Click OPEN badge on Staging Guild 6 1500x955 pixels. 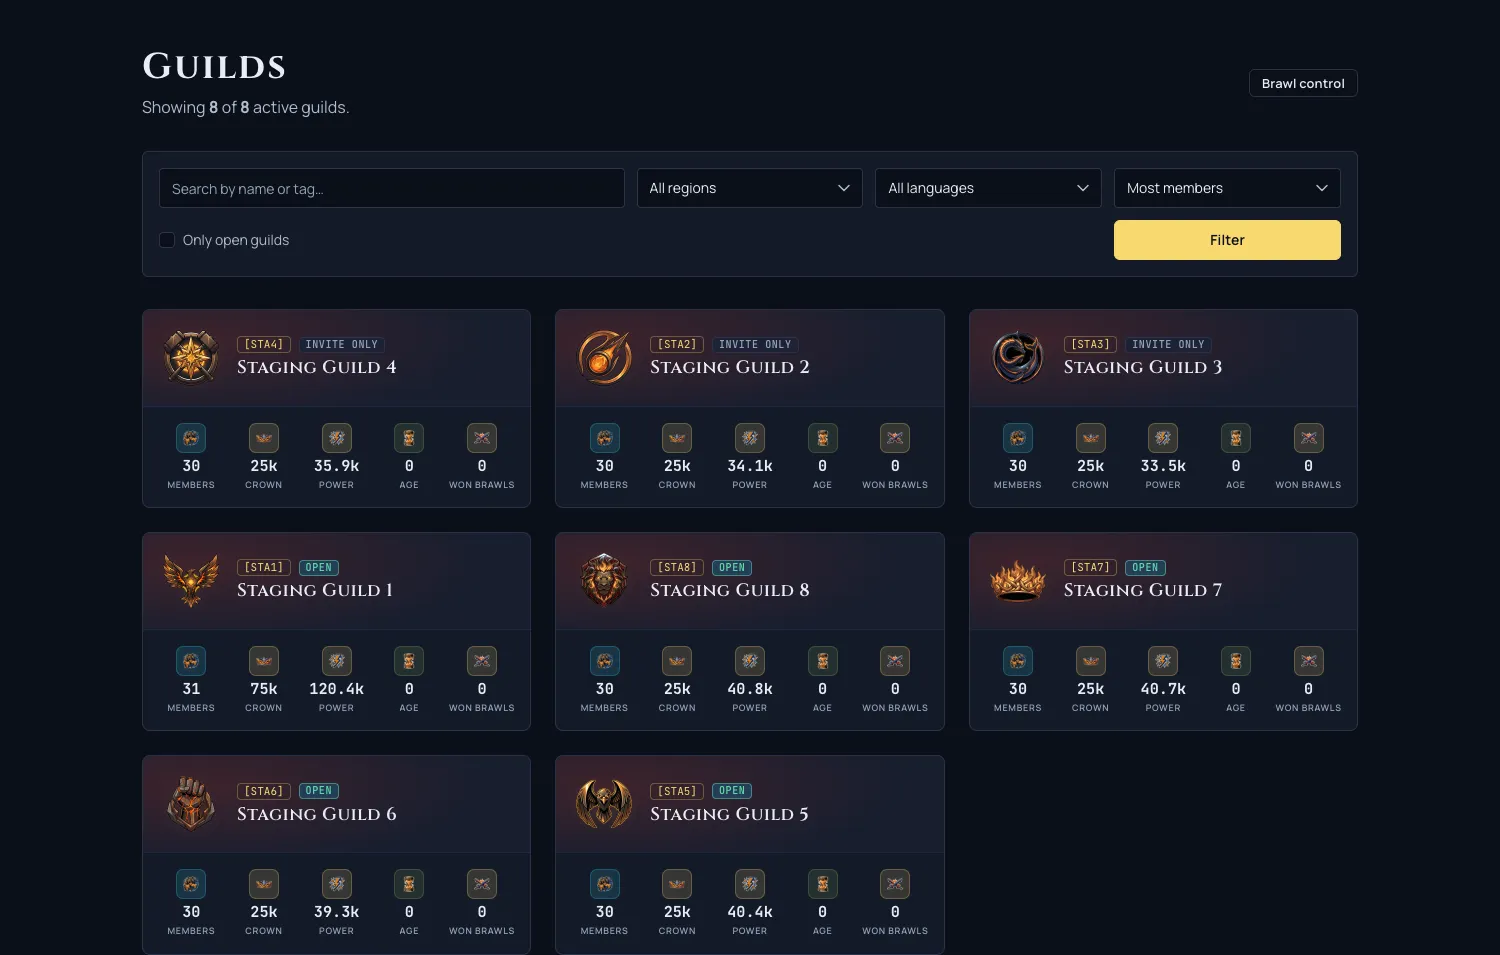pos(319,790)
